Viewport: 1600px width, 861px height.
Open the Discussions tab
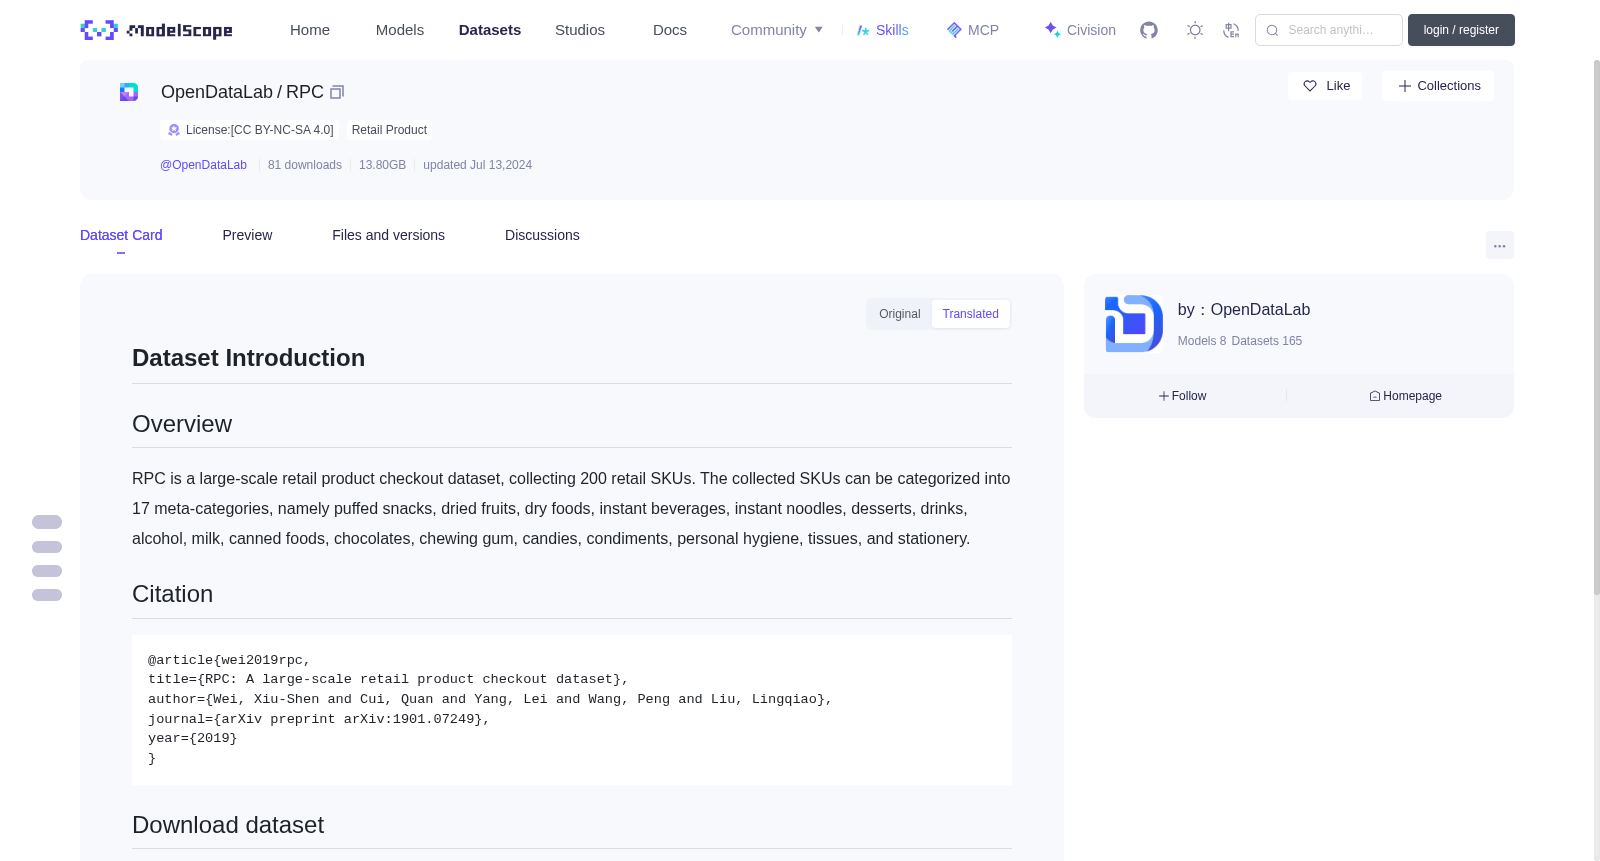(x=542, y=235)
